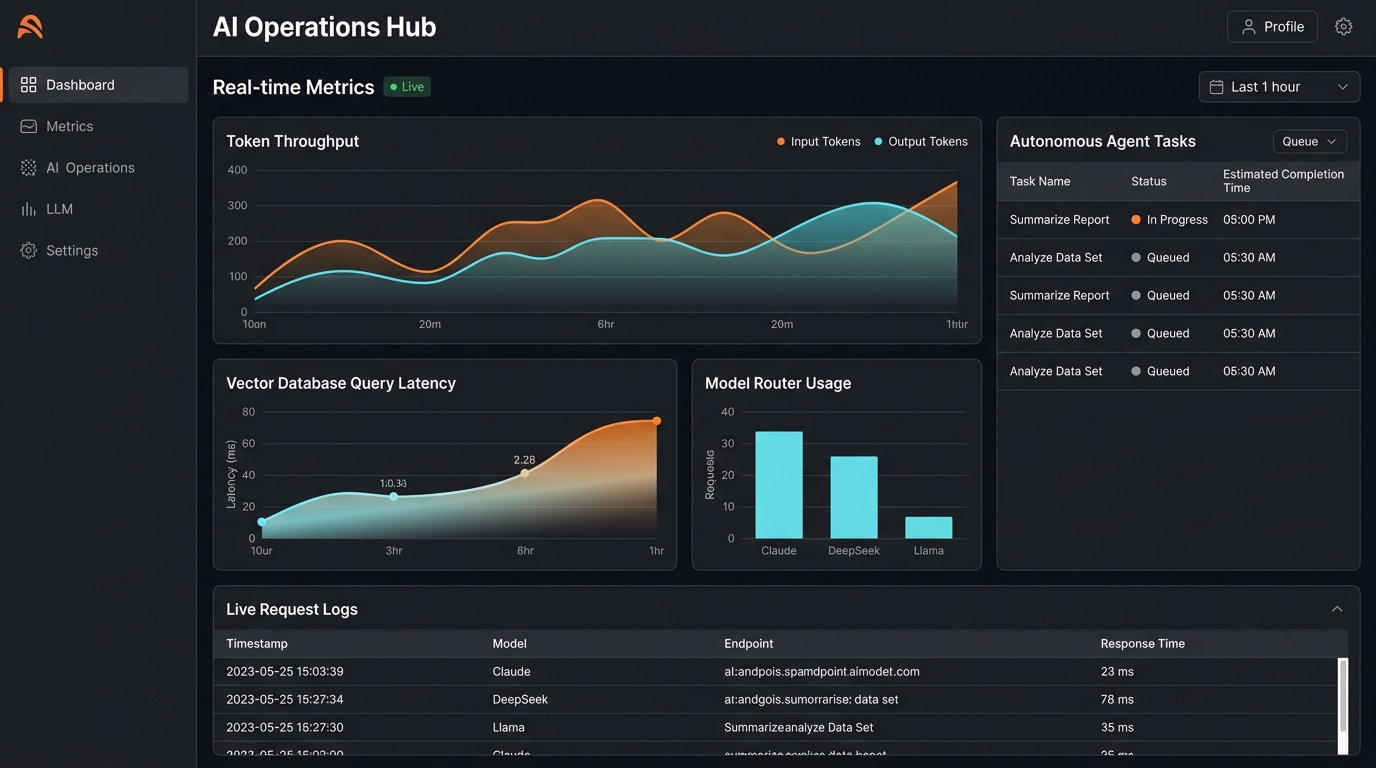Click the Llama bar in chart
Viewport: 1376px width, 768px height.
click(929, 528)
